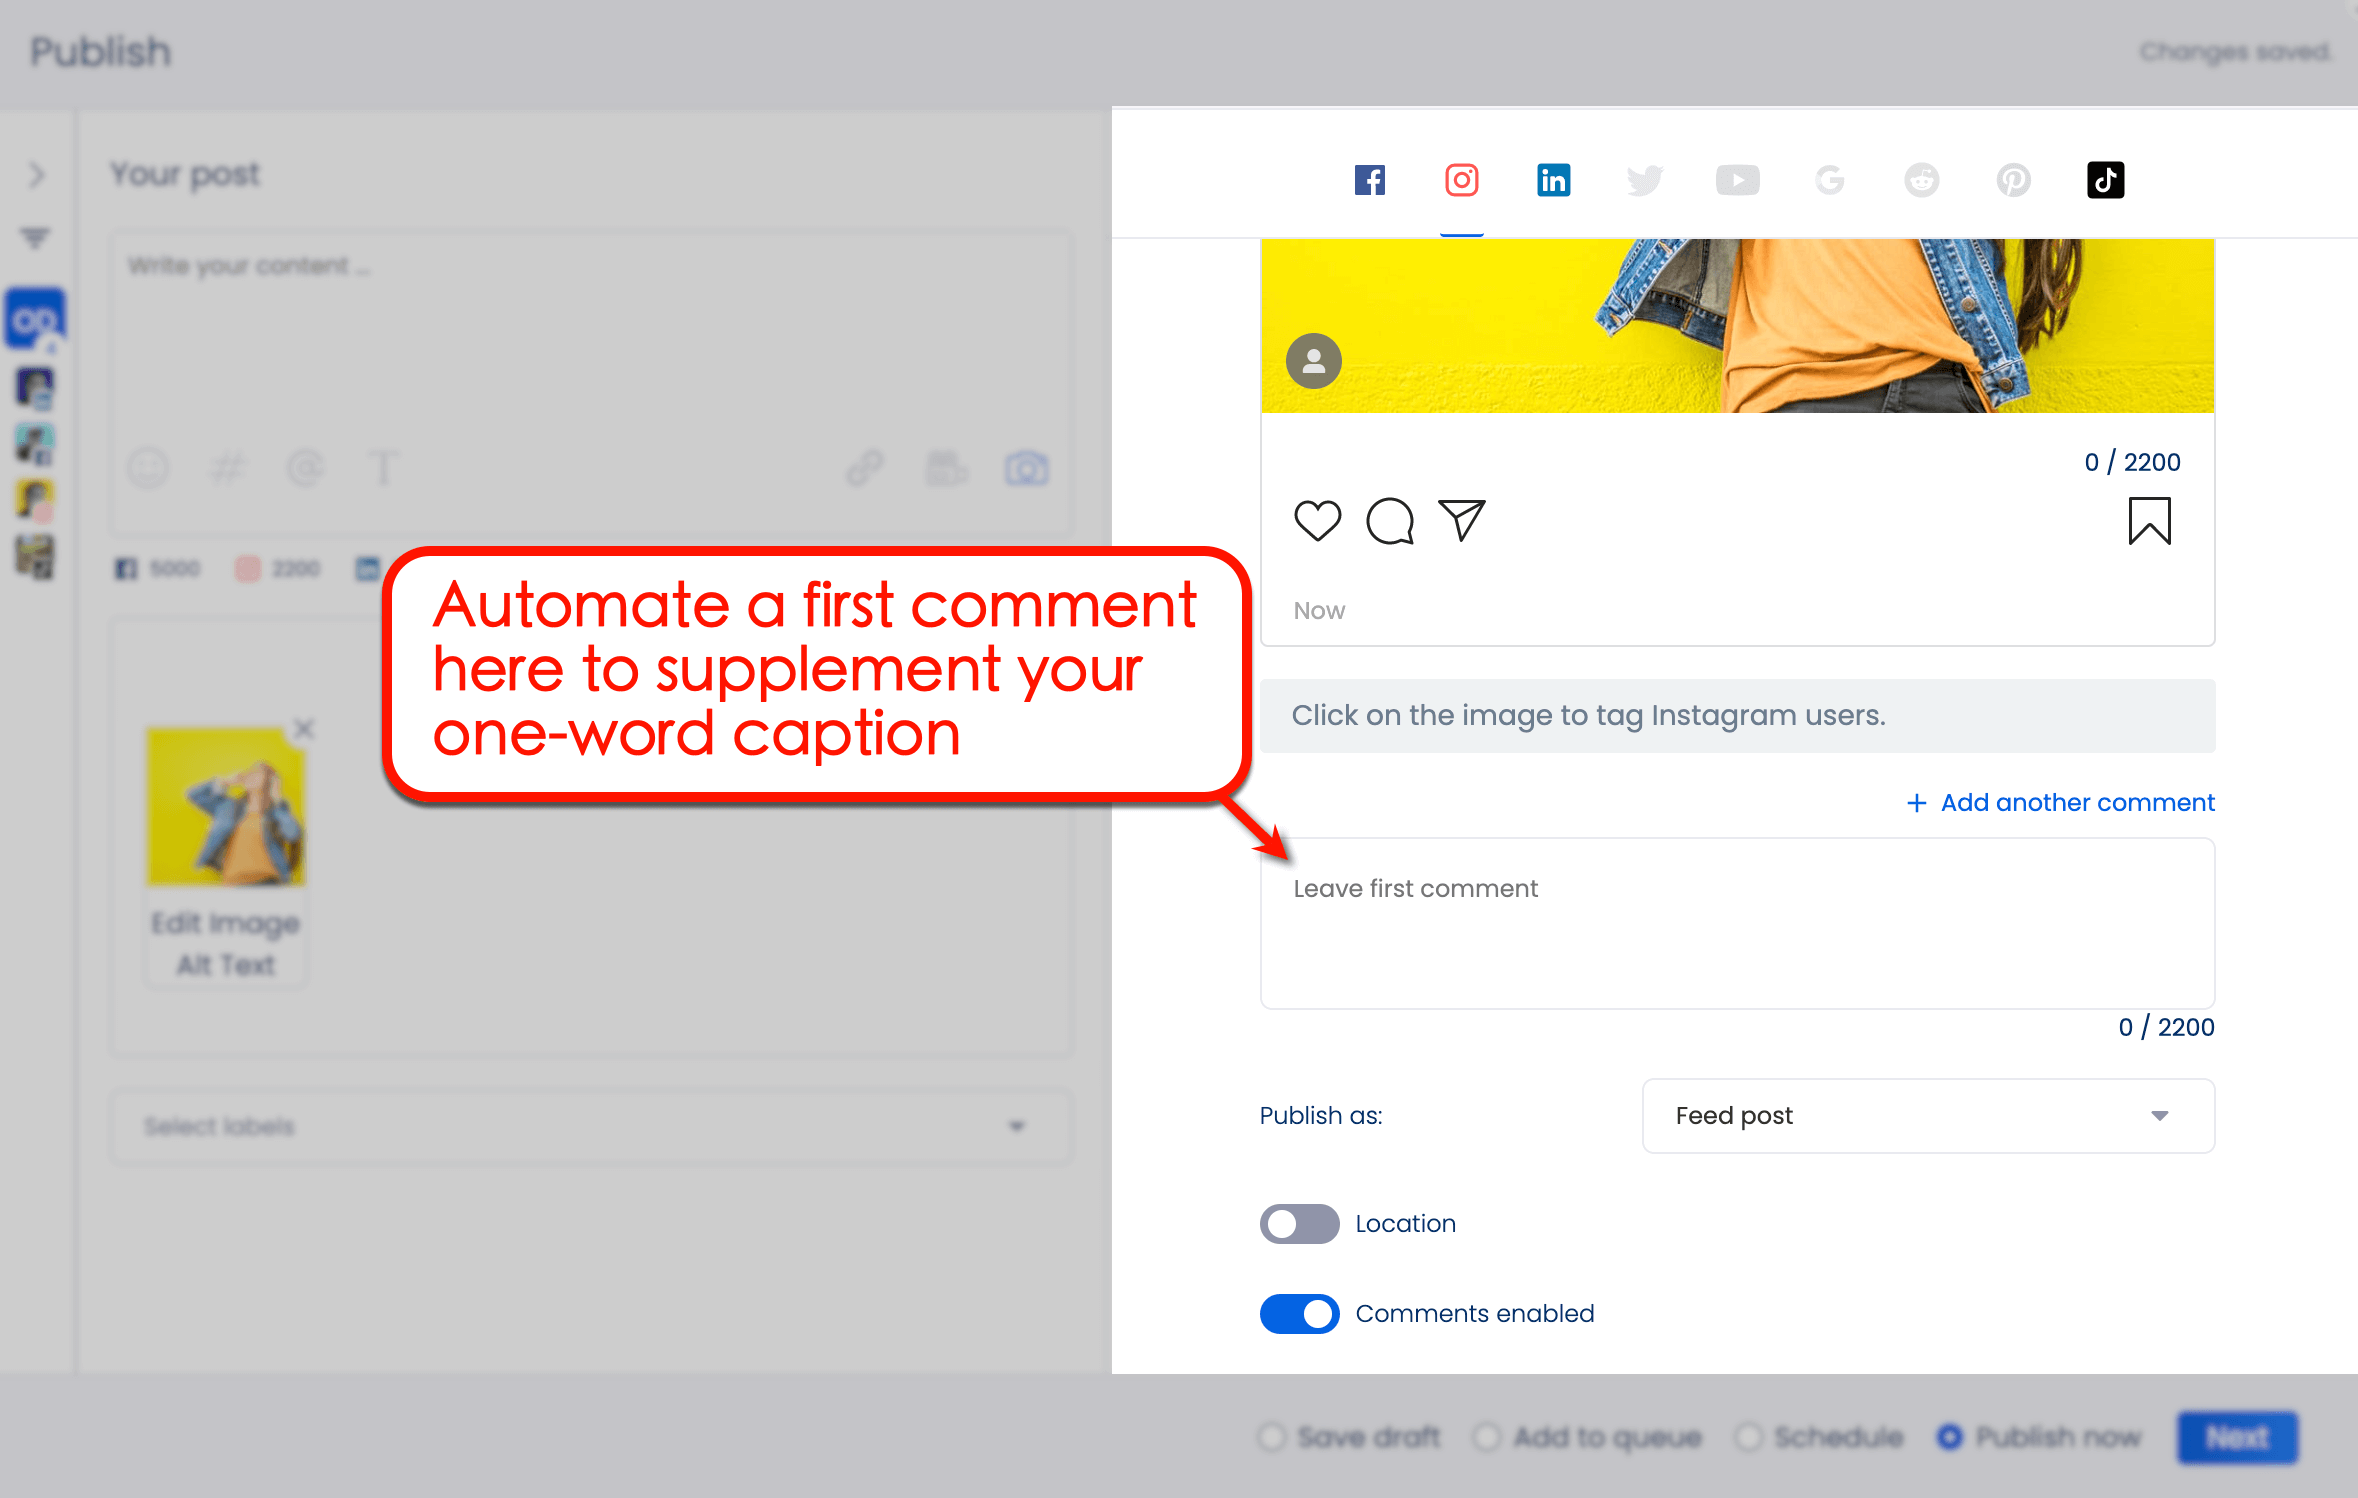Click Add another comment link
Screen dimensions: 2358x1498
pyautogui.click(x=2061, y=802)
